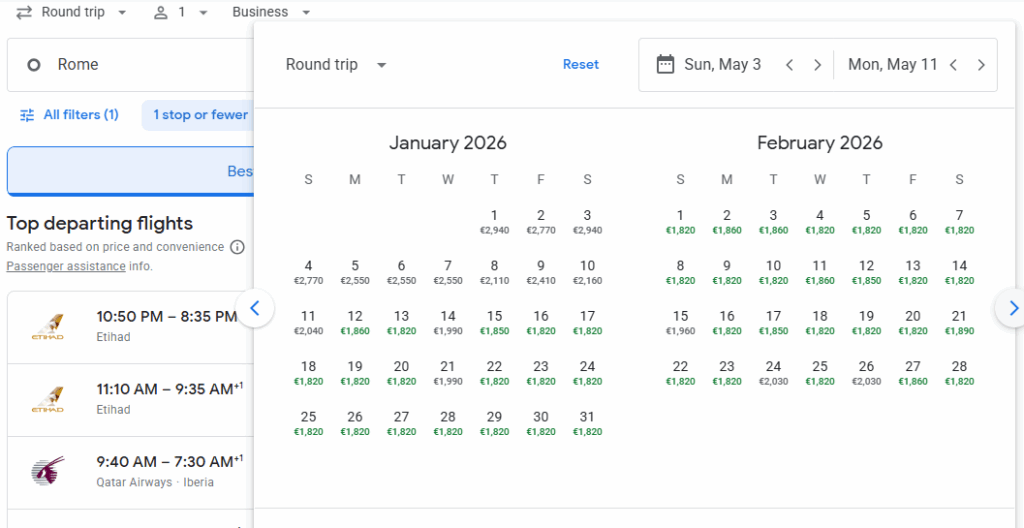Select January 15 priced at €1,850

coord(494,322)
